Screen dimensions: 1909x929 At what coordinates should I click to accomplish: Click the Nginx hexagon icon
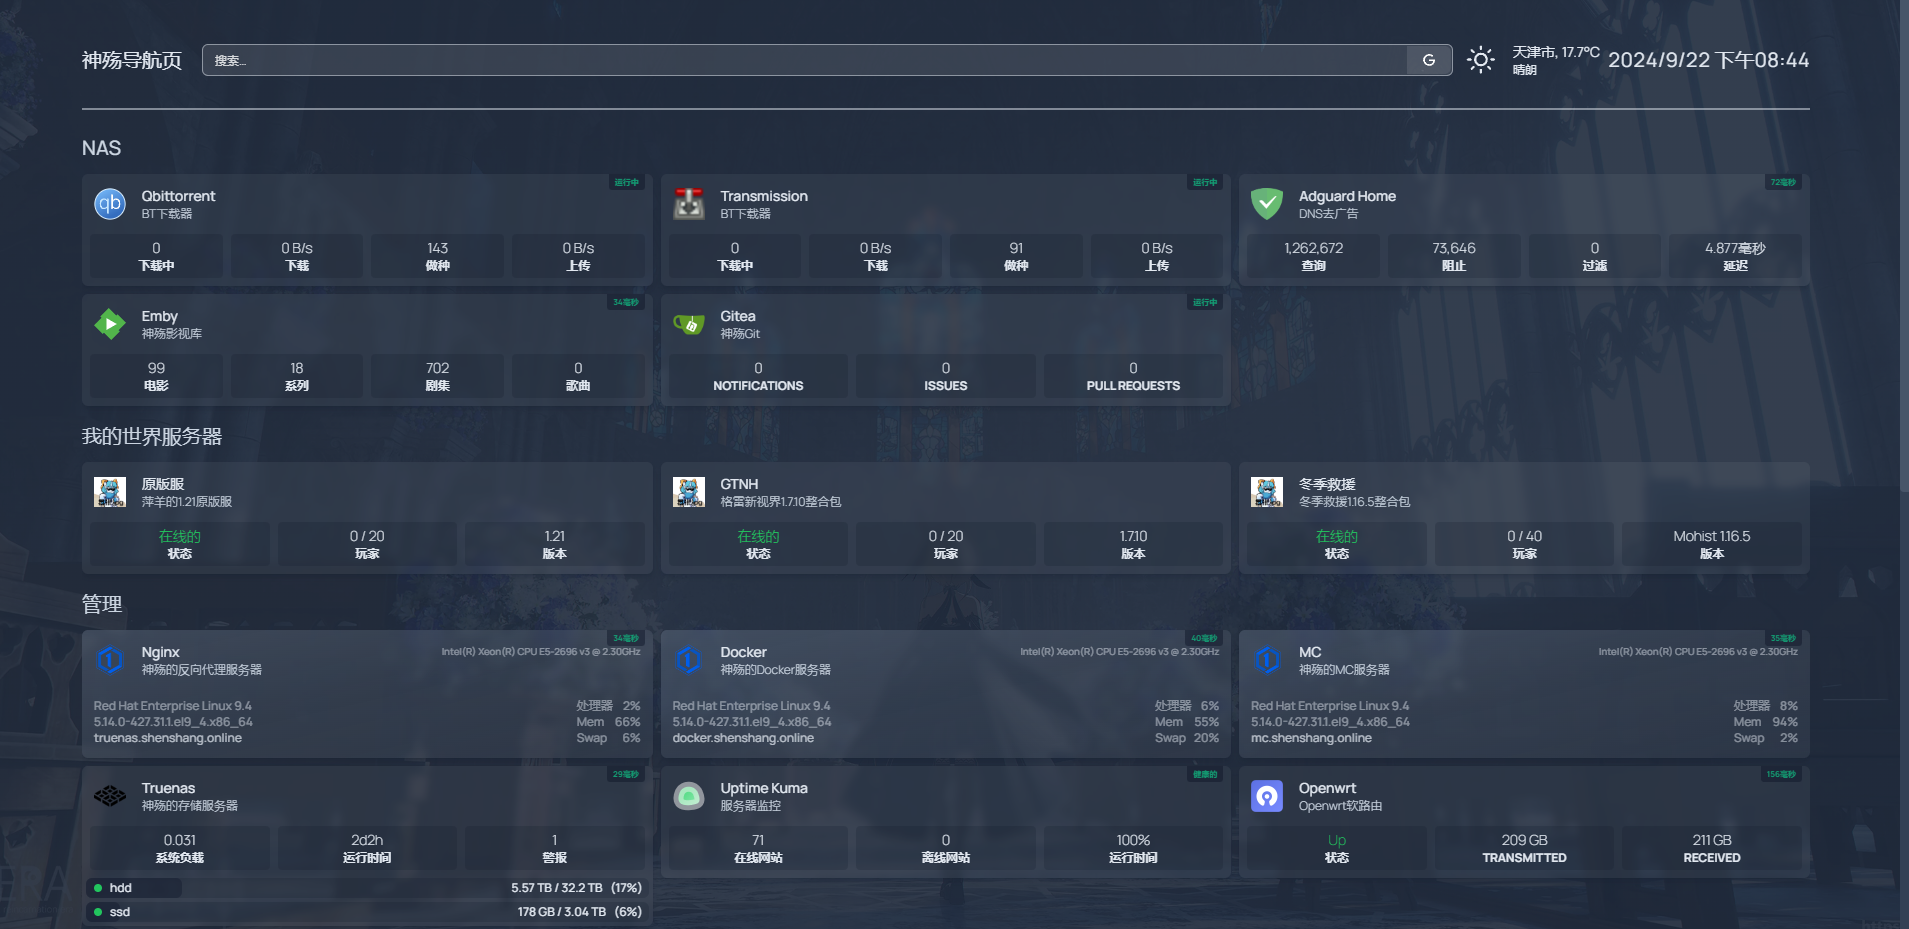point(110,660)
